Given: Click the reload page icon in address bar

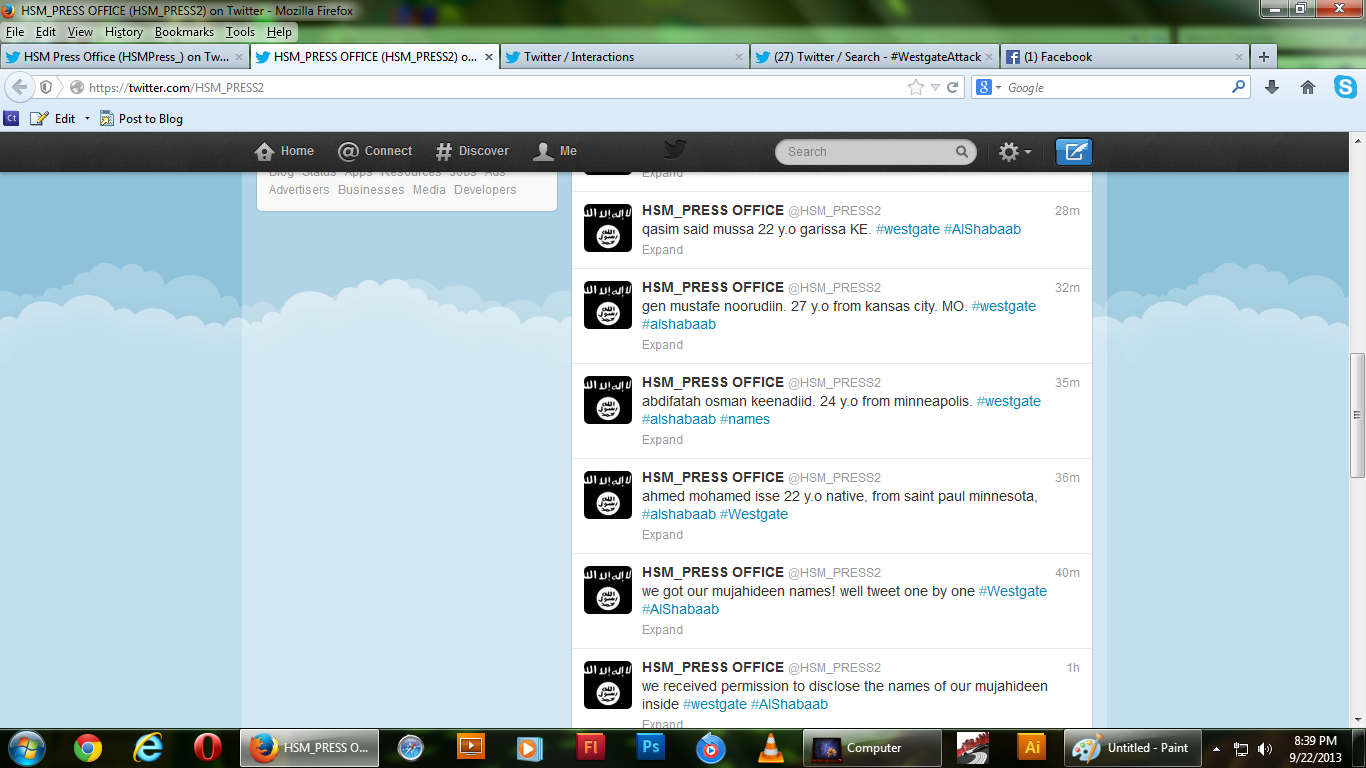Looking at the screenshot, I should [953, 87].
